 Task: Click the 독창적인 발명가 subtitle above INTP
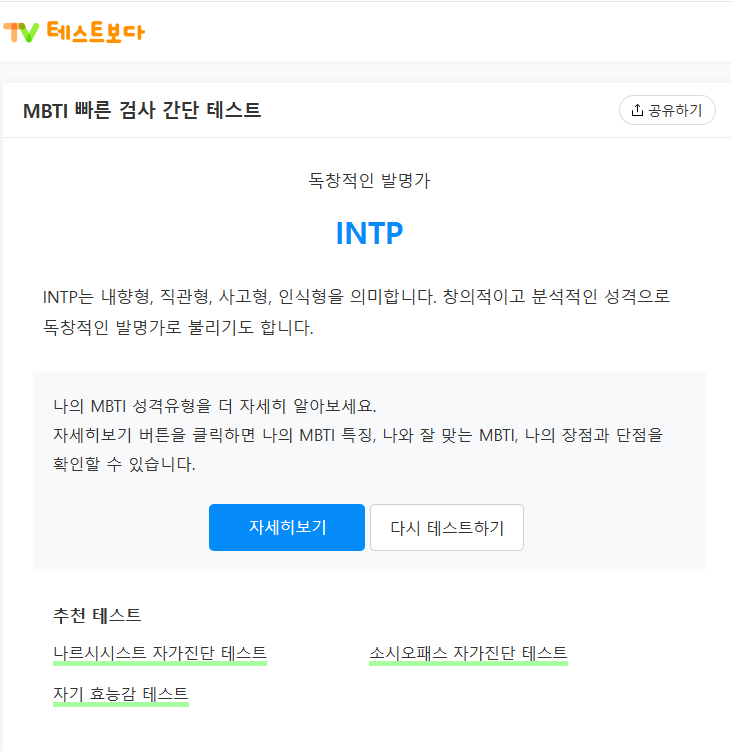pyautogui.click(x=369, y=181)
